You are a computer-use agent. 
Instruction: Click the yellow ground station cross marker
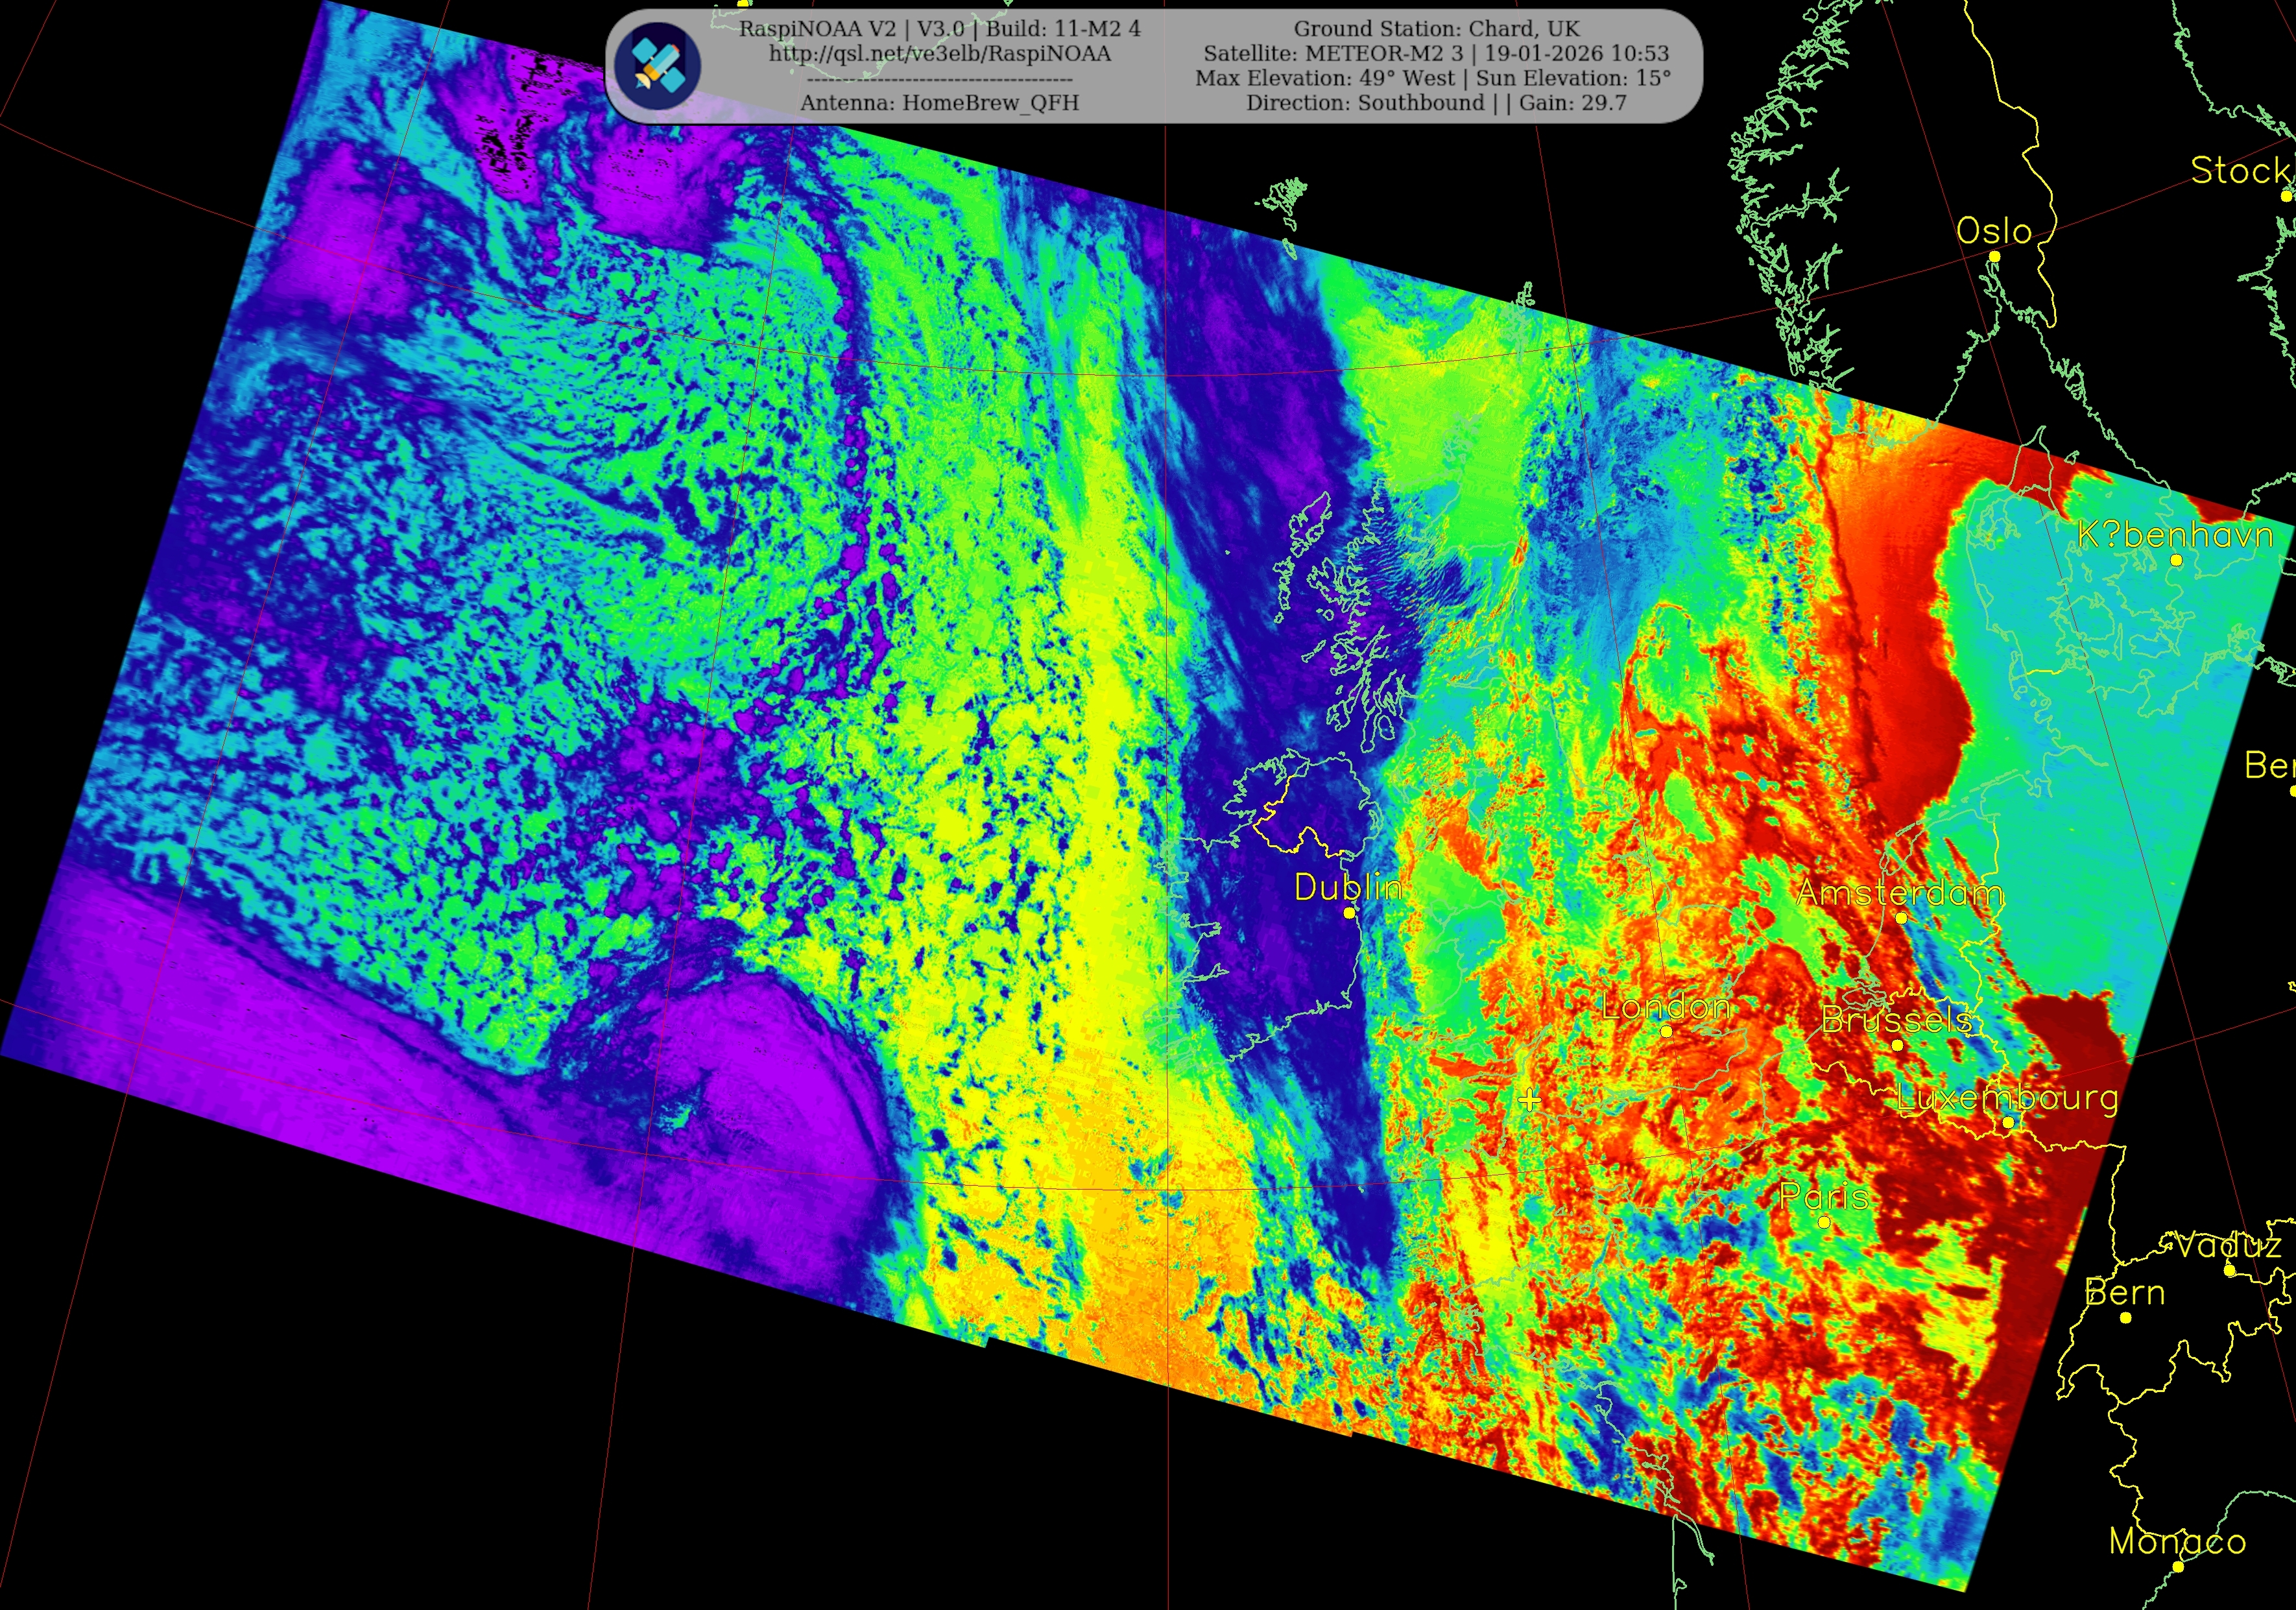pos(1529,1100)
